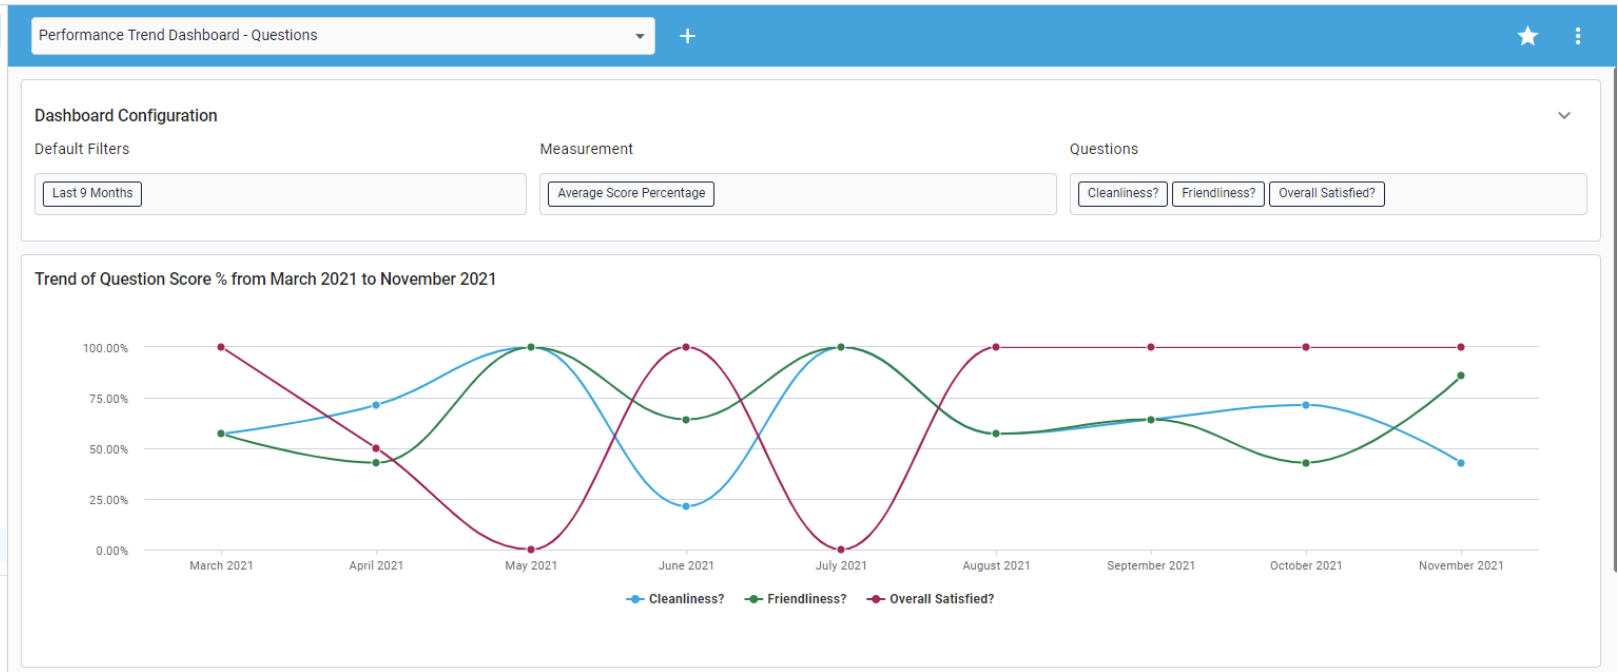Click the Cleanliness? data point for June 2021
The height and width of the screenshot is (672, 1618).
click(x=686, y=507)
